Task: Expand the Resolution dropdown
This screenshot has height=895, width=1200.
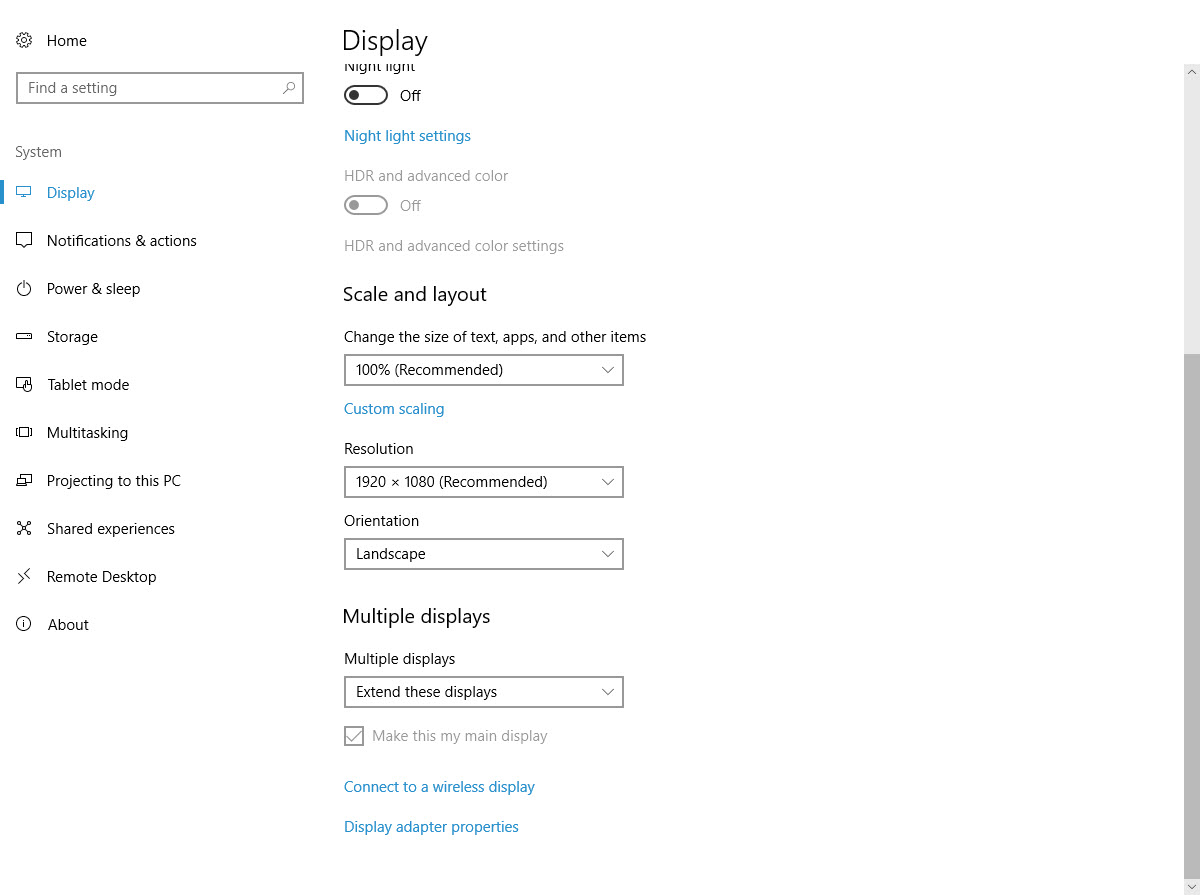Action: 484,482
